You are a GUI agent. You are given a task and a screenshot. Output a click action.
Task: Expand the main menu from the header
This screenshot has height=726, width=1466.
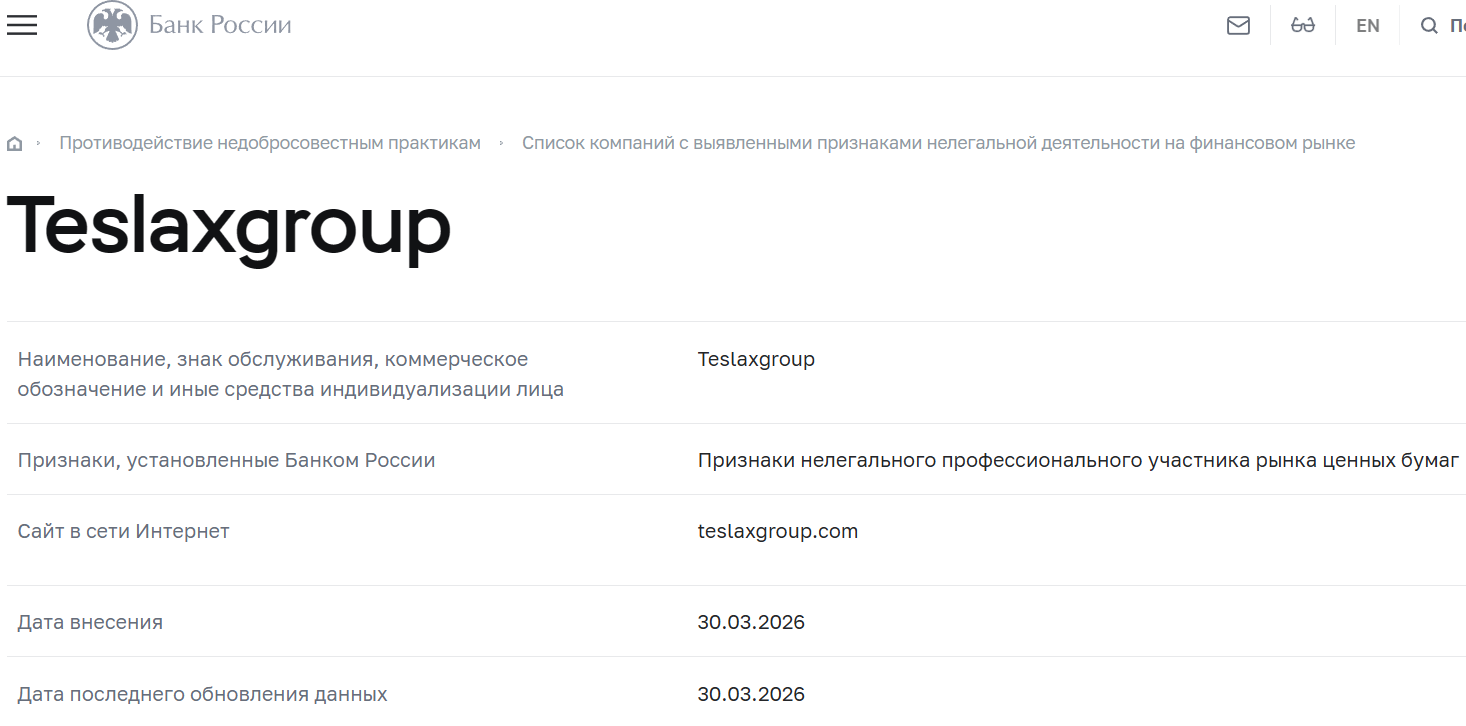pos(22,25)
